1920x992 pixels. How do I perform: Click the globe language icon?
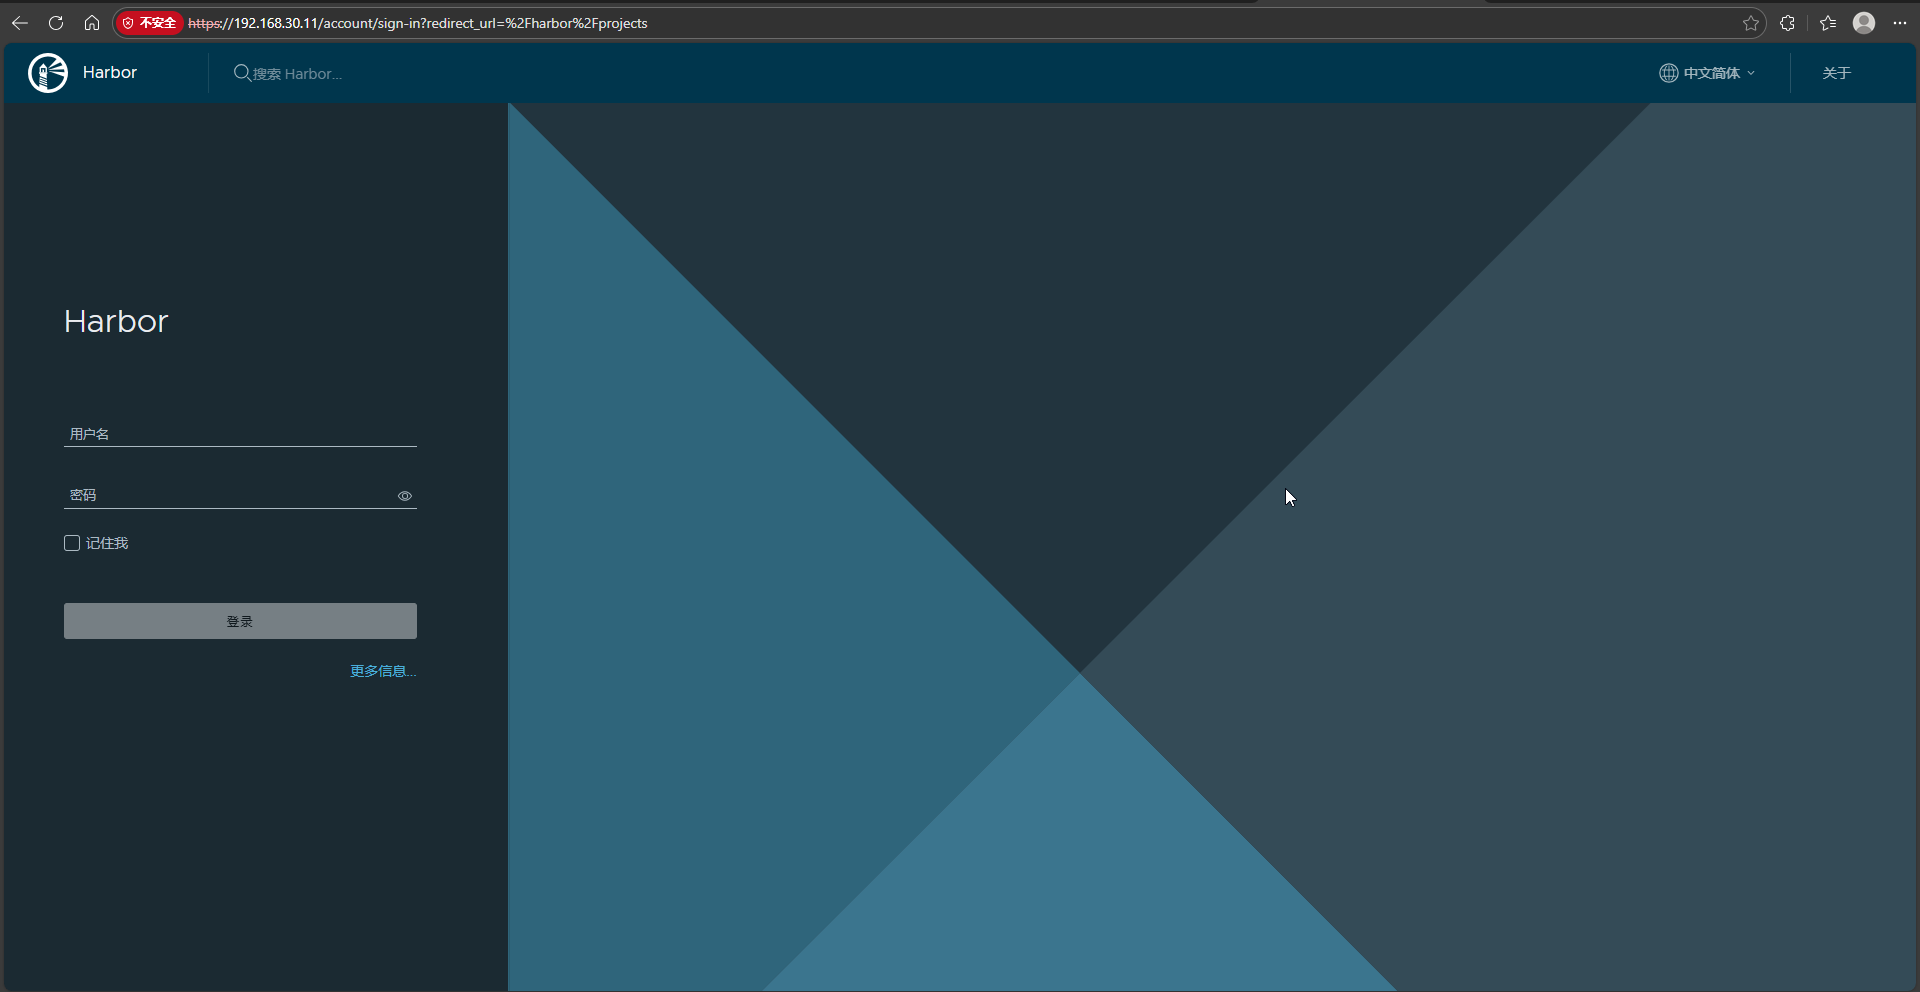[1669, 73]
